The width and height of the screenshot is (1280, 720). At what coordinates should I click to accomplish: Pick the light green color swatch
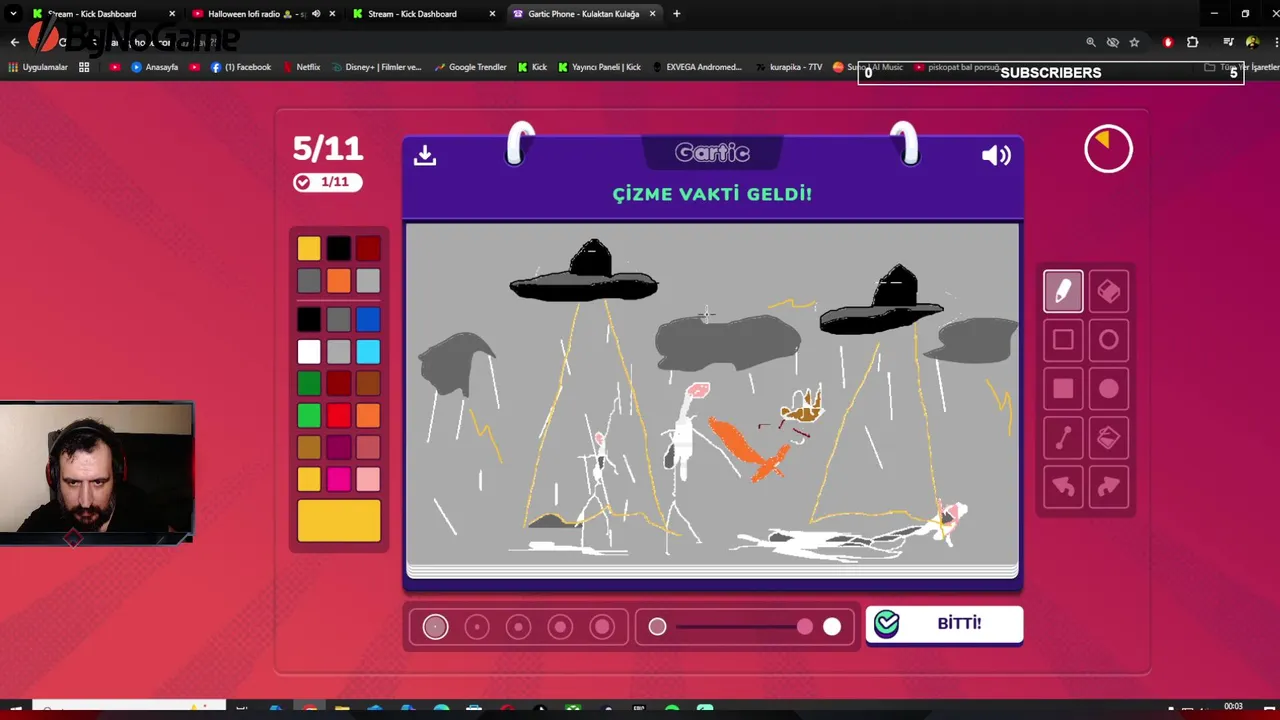(x=309, y=415)
